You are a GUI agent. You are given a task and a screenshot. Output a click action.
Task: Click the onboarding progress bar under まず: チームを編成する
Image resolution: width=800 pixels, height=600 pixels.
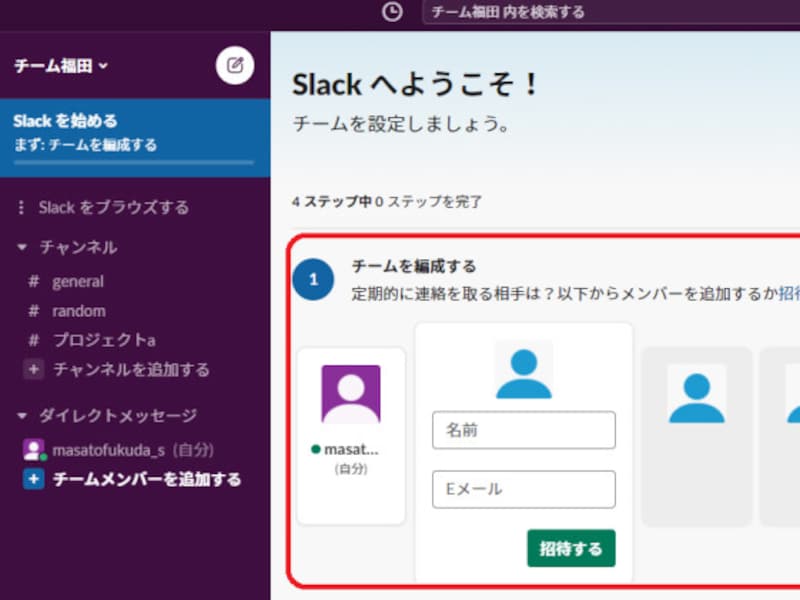(134, 163)
